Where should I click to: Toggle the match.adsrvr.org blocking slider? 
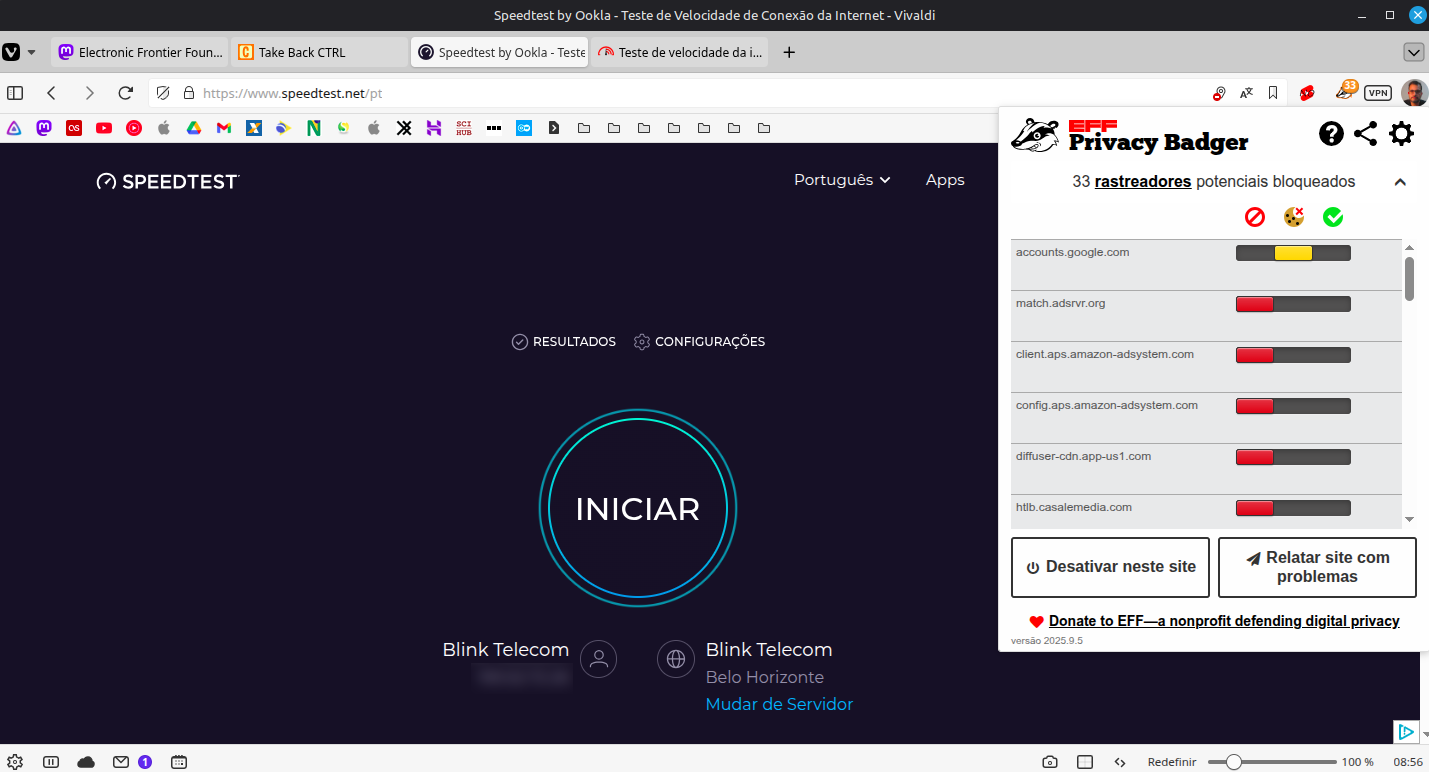pos(1293,304)
